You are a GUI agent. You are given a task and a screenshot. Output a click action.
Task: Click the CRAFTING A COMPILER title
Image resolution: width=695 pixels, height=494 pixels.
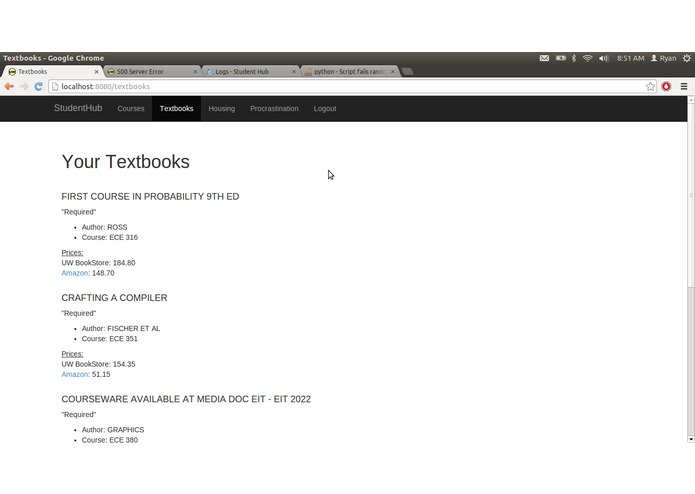point(114,298)
